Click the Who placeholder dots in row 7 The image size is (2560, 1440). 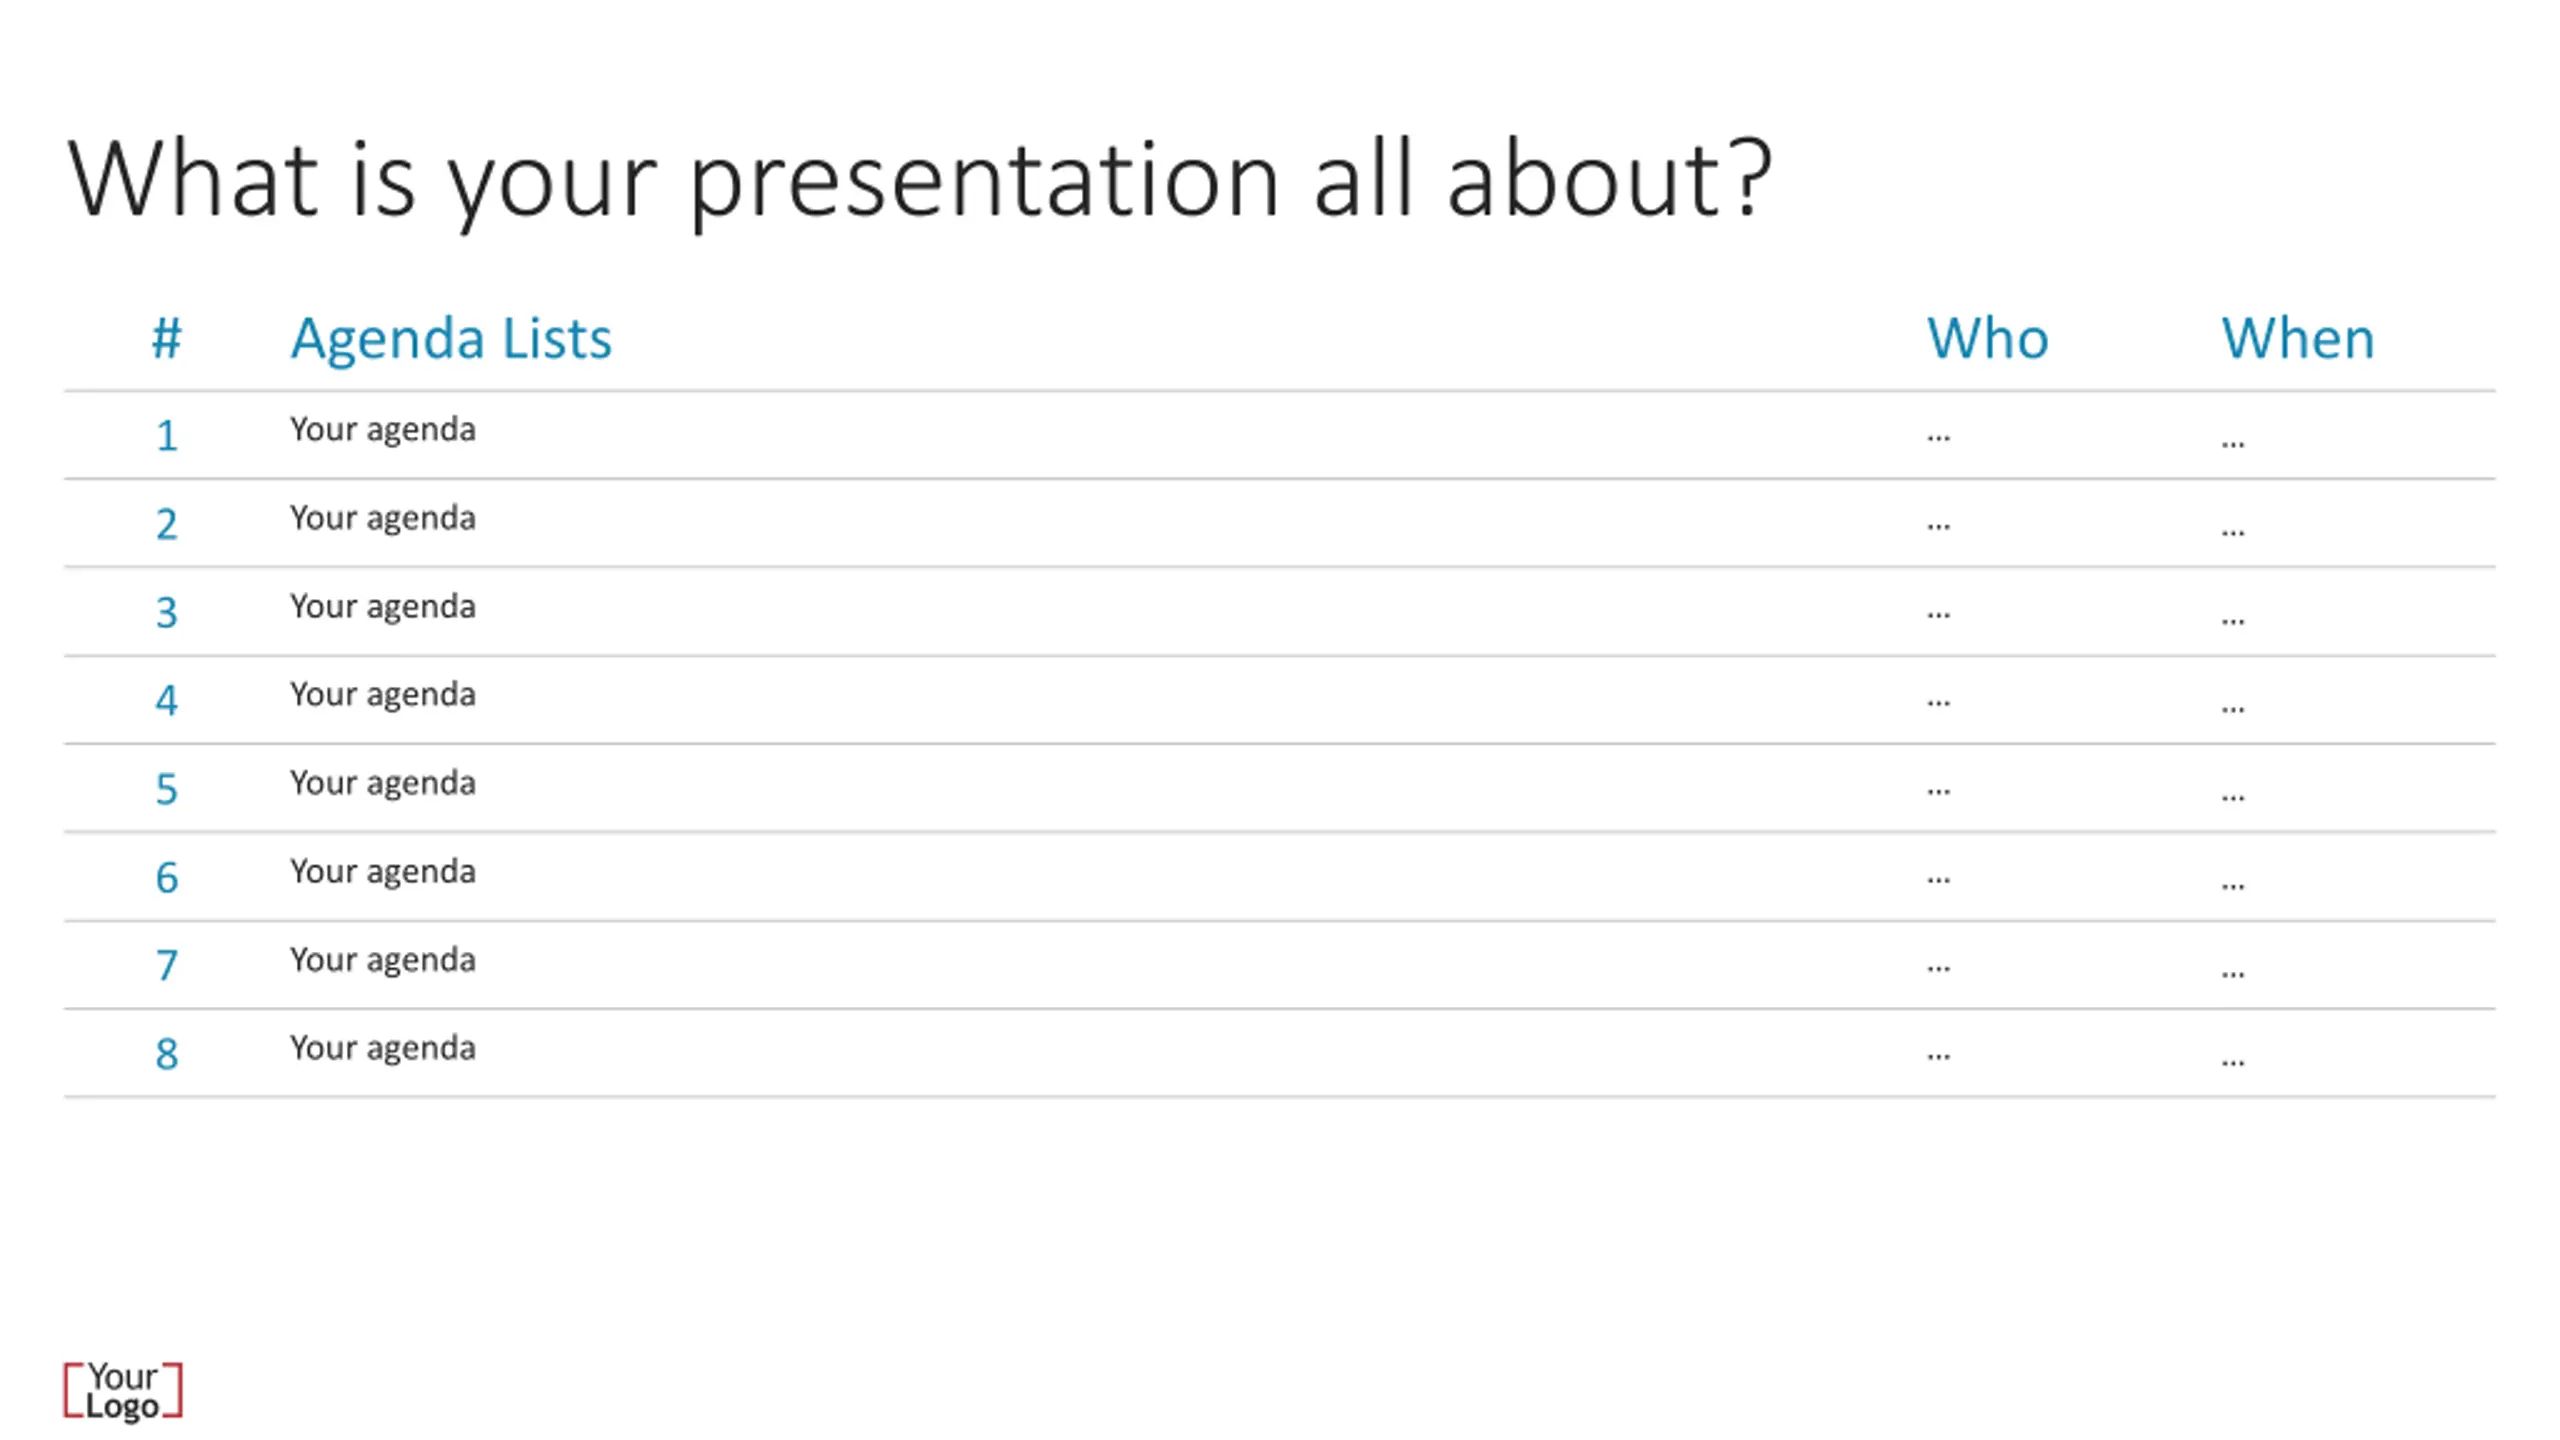(x=1938, y=968)
